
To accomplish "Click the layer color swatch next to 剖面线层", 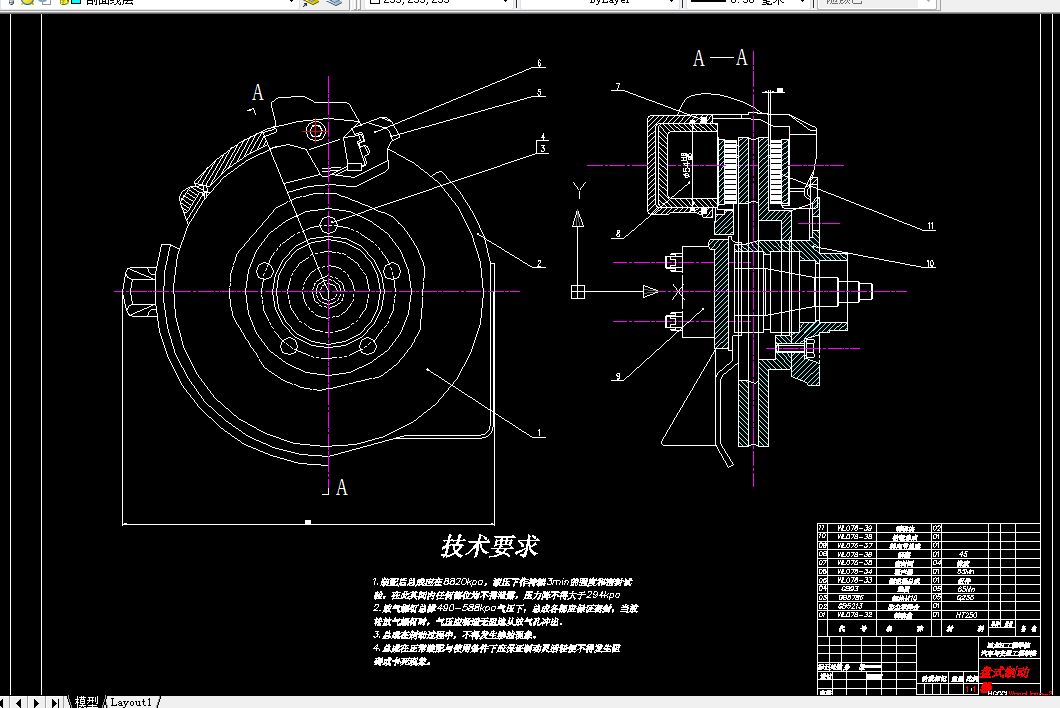I will (77, 3).
